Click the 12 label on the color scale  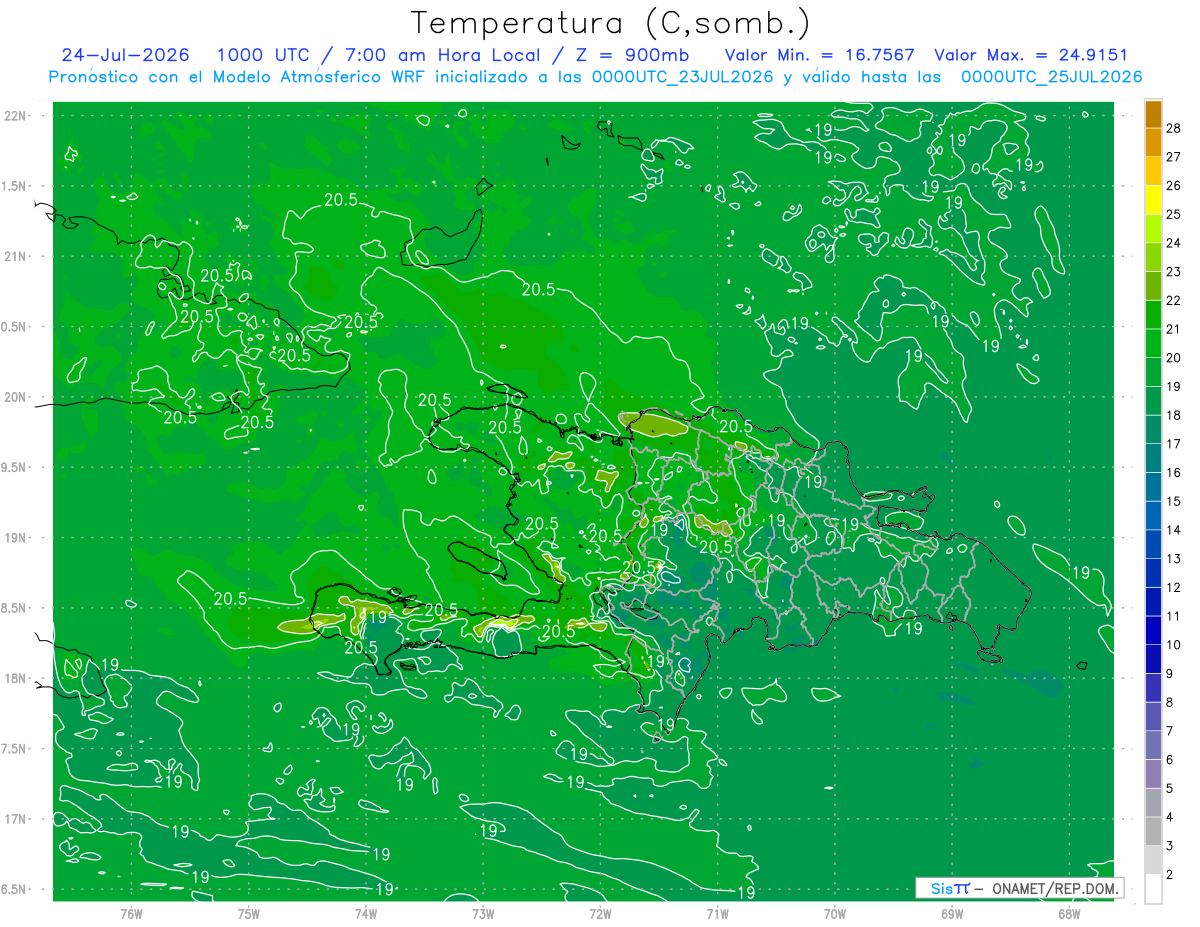coord(1174,587)
